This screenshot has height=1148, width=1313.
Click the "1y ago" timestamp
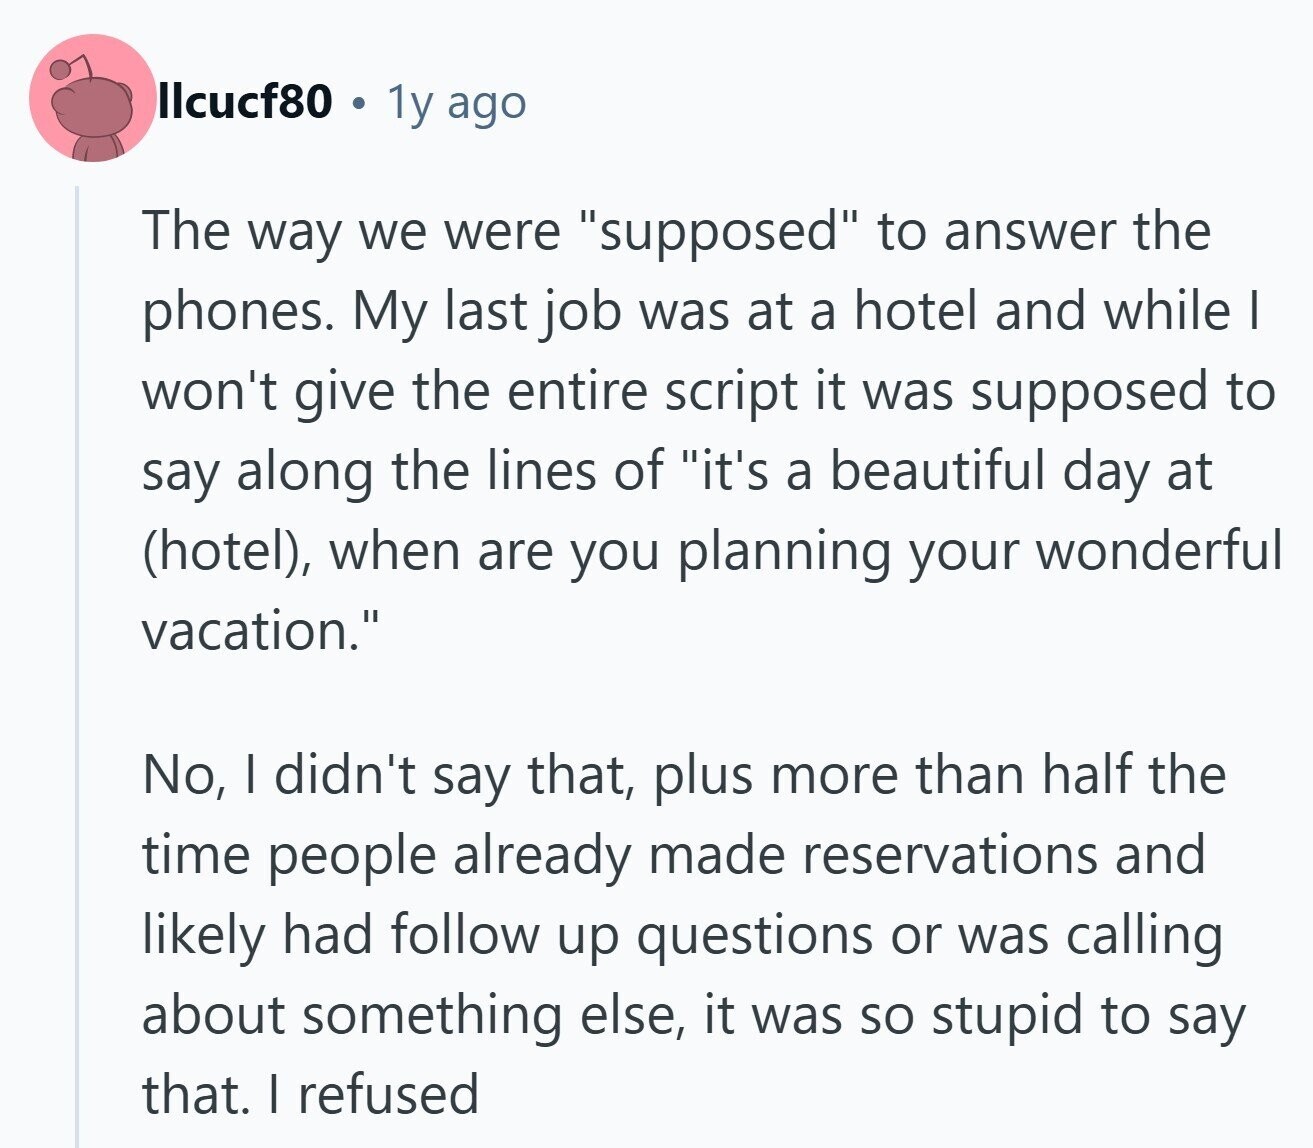click(456, 101)
